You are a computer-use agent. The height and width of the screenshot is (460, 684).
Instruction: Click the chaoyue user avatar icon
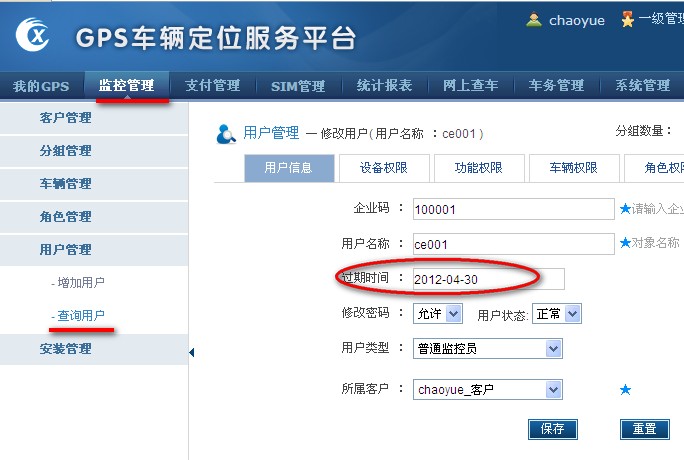click(x=535, y=20)
